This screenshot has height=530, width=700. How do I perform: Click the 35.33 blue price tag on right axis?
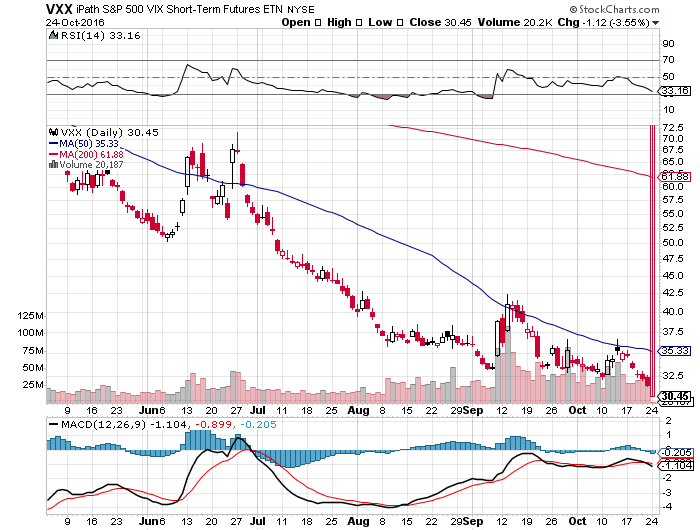point(675,351)
